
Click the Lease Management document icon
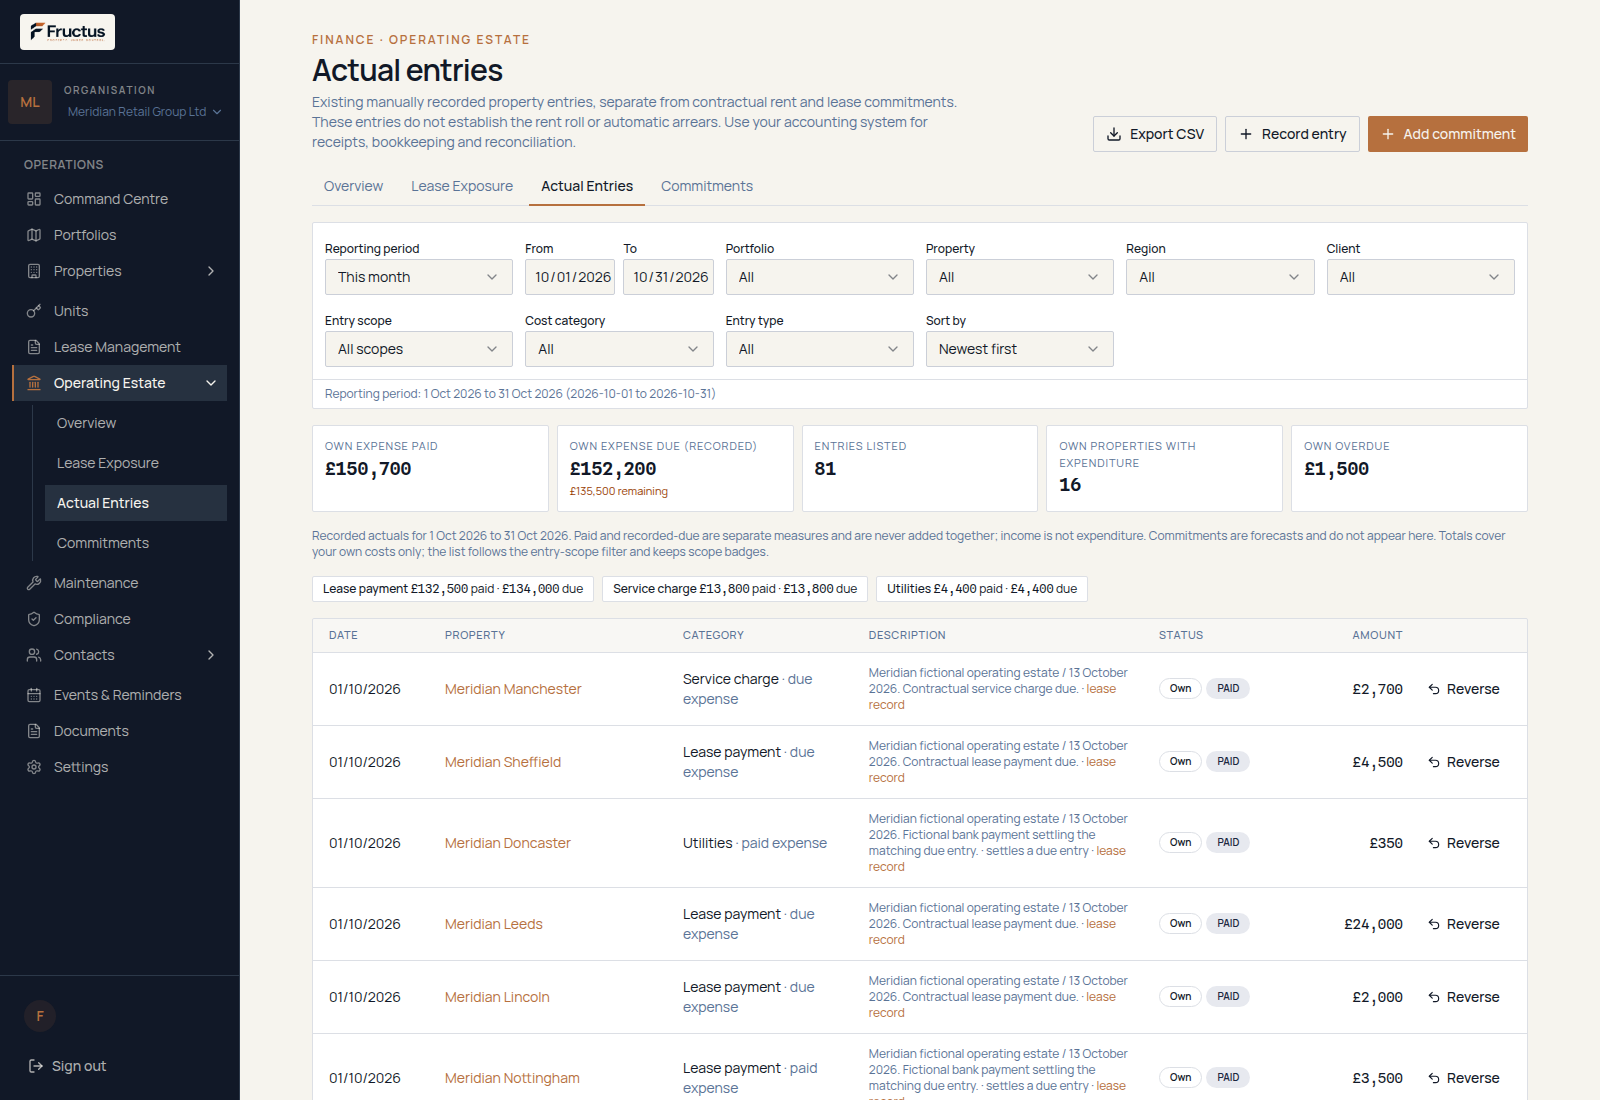point(34,347)
